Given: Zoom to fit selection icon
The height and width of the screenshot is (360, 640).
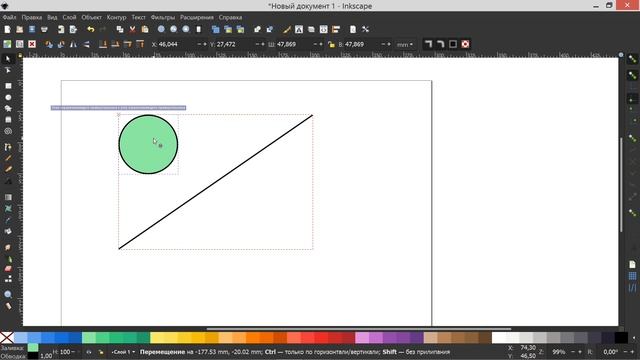Looking at the screenshot, I should tap(161, 29).
